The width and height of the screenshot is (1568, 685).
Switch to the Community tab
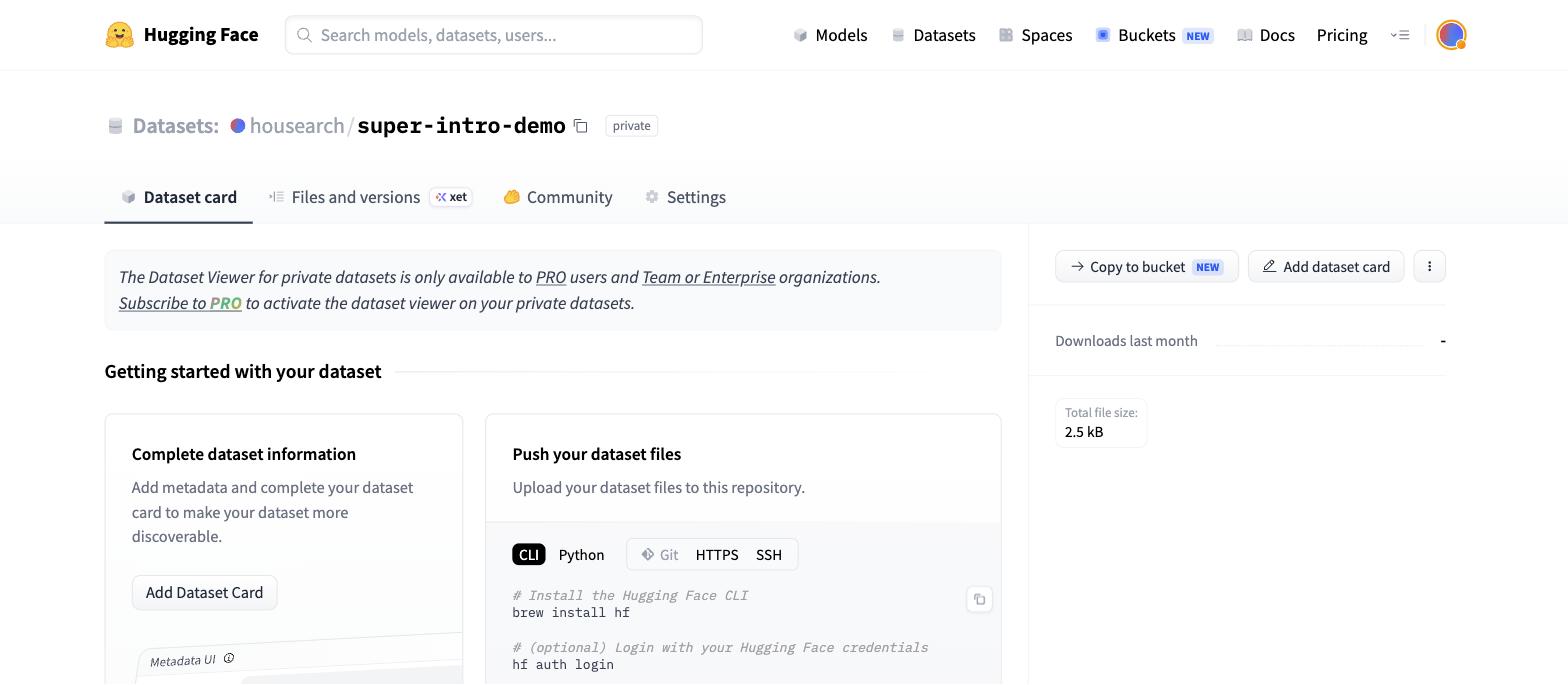click(558, 197)
